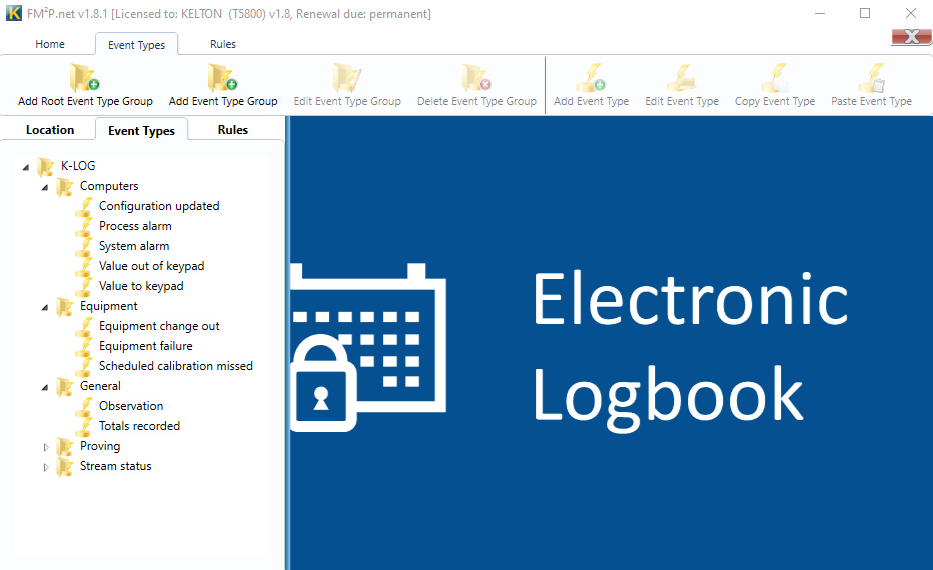933x570 pixels.
Task: Select System alarm event type
Action: [x=134, y=246]
